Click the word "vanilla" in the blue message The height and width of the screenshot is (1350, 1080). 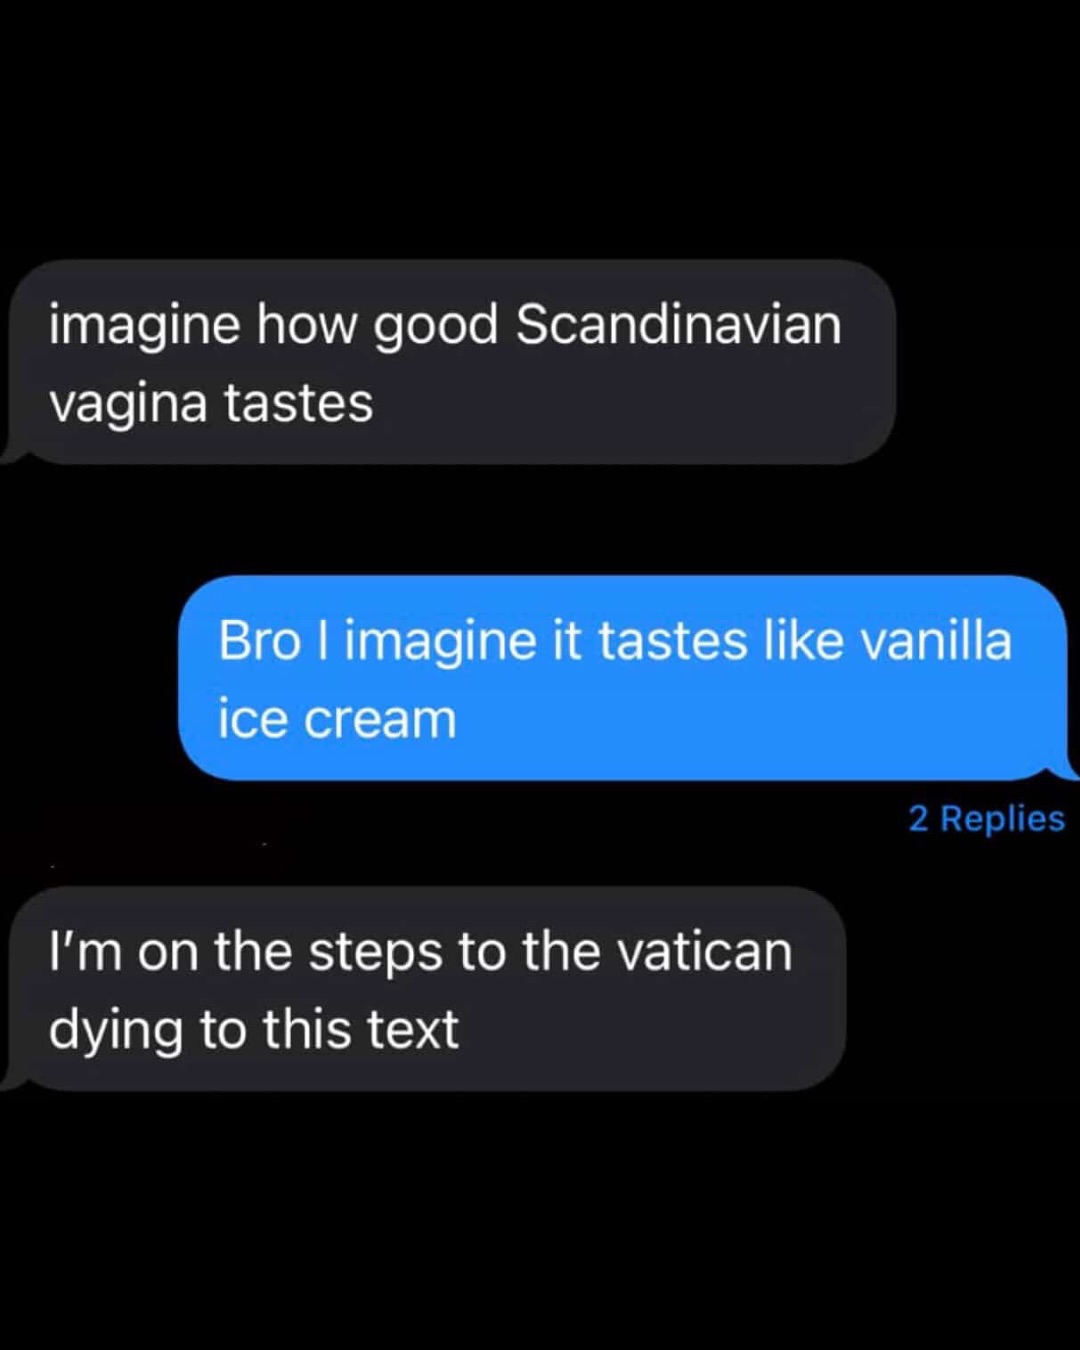935,641
